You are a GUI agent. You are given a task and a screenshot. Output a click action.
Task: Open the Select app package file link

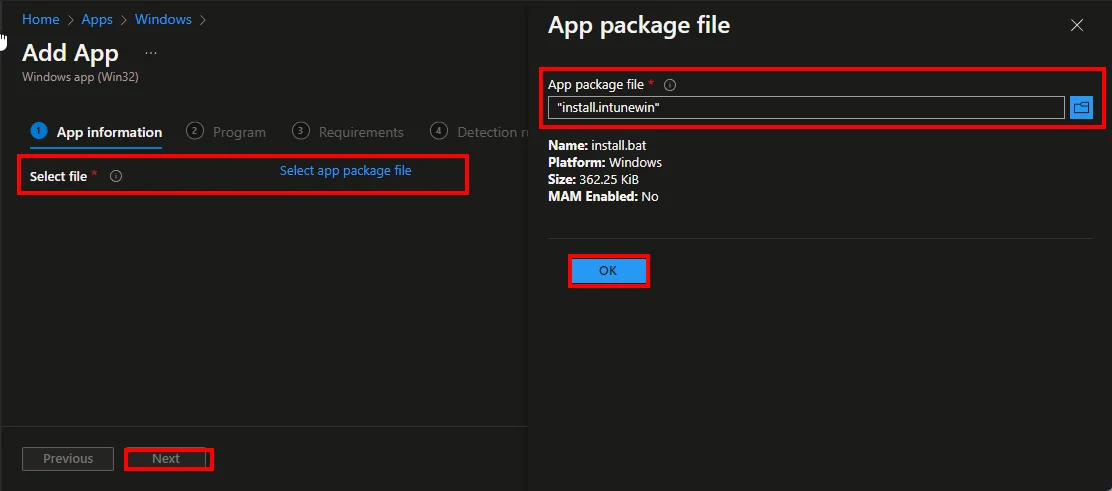click(345, 171)
